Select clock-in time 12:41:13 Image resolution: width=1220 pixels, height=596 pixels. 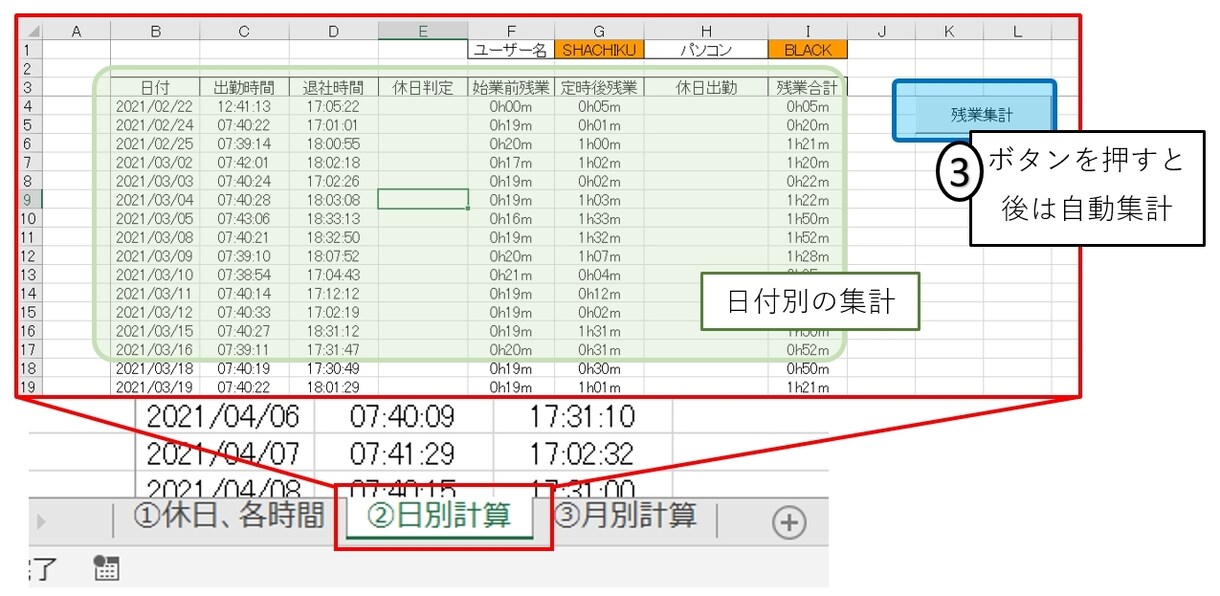point(244,106)
